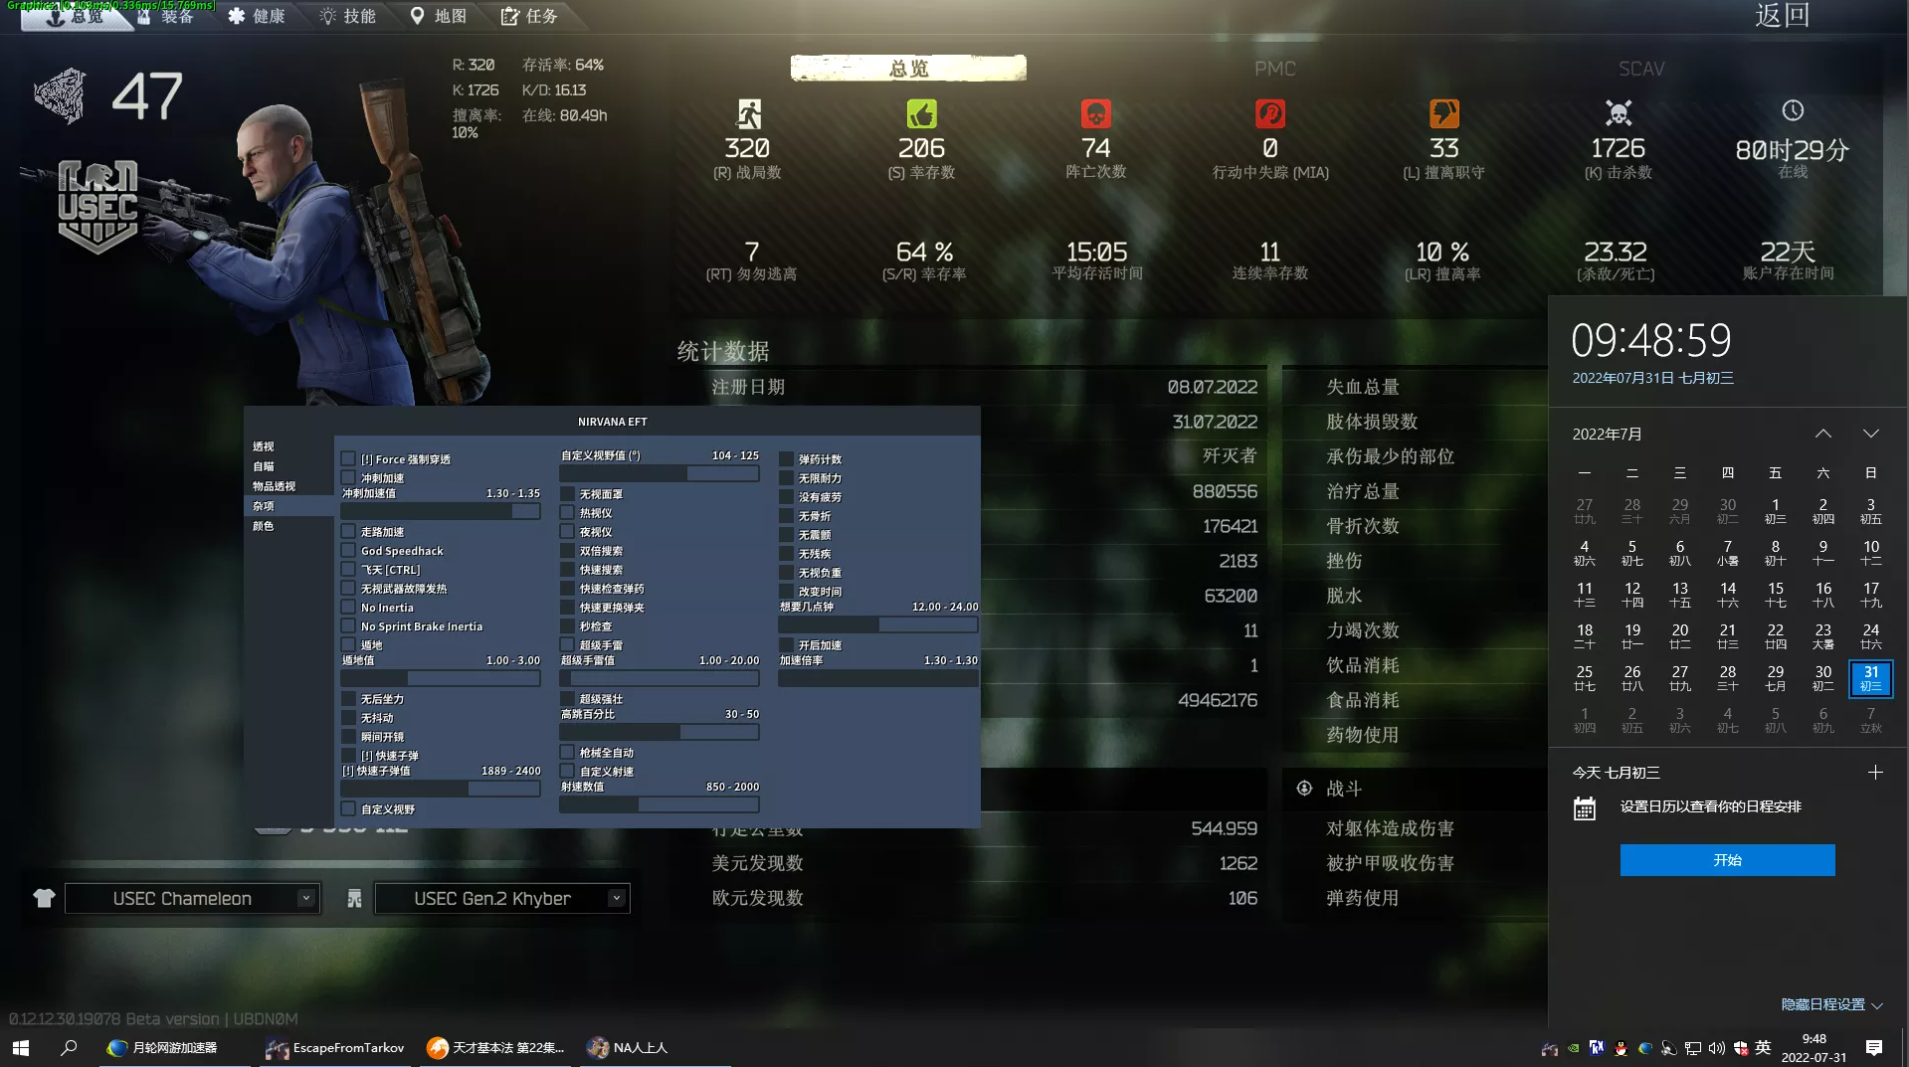This screenshot has height=1067, width=1909.
Task: Click the clock online-time icon
Action: coord(1792,112)
